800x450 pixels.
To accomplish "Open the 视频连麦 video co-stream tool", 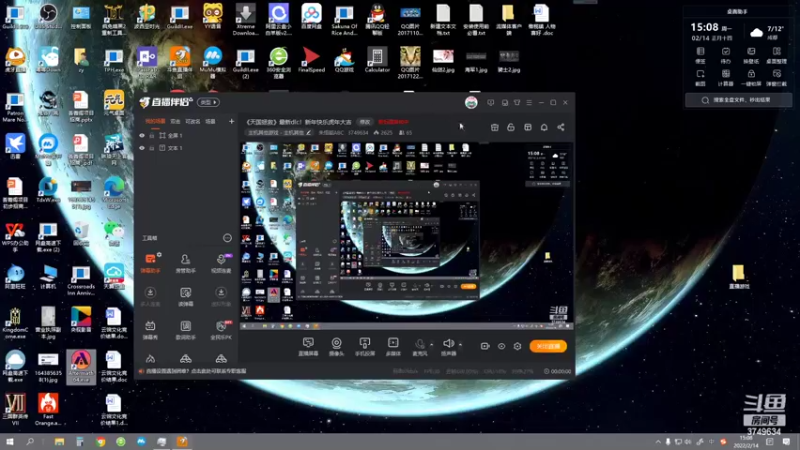I will 221,263.
